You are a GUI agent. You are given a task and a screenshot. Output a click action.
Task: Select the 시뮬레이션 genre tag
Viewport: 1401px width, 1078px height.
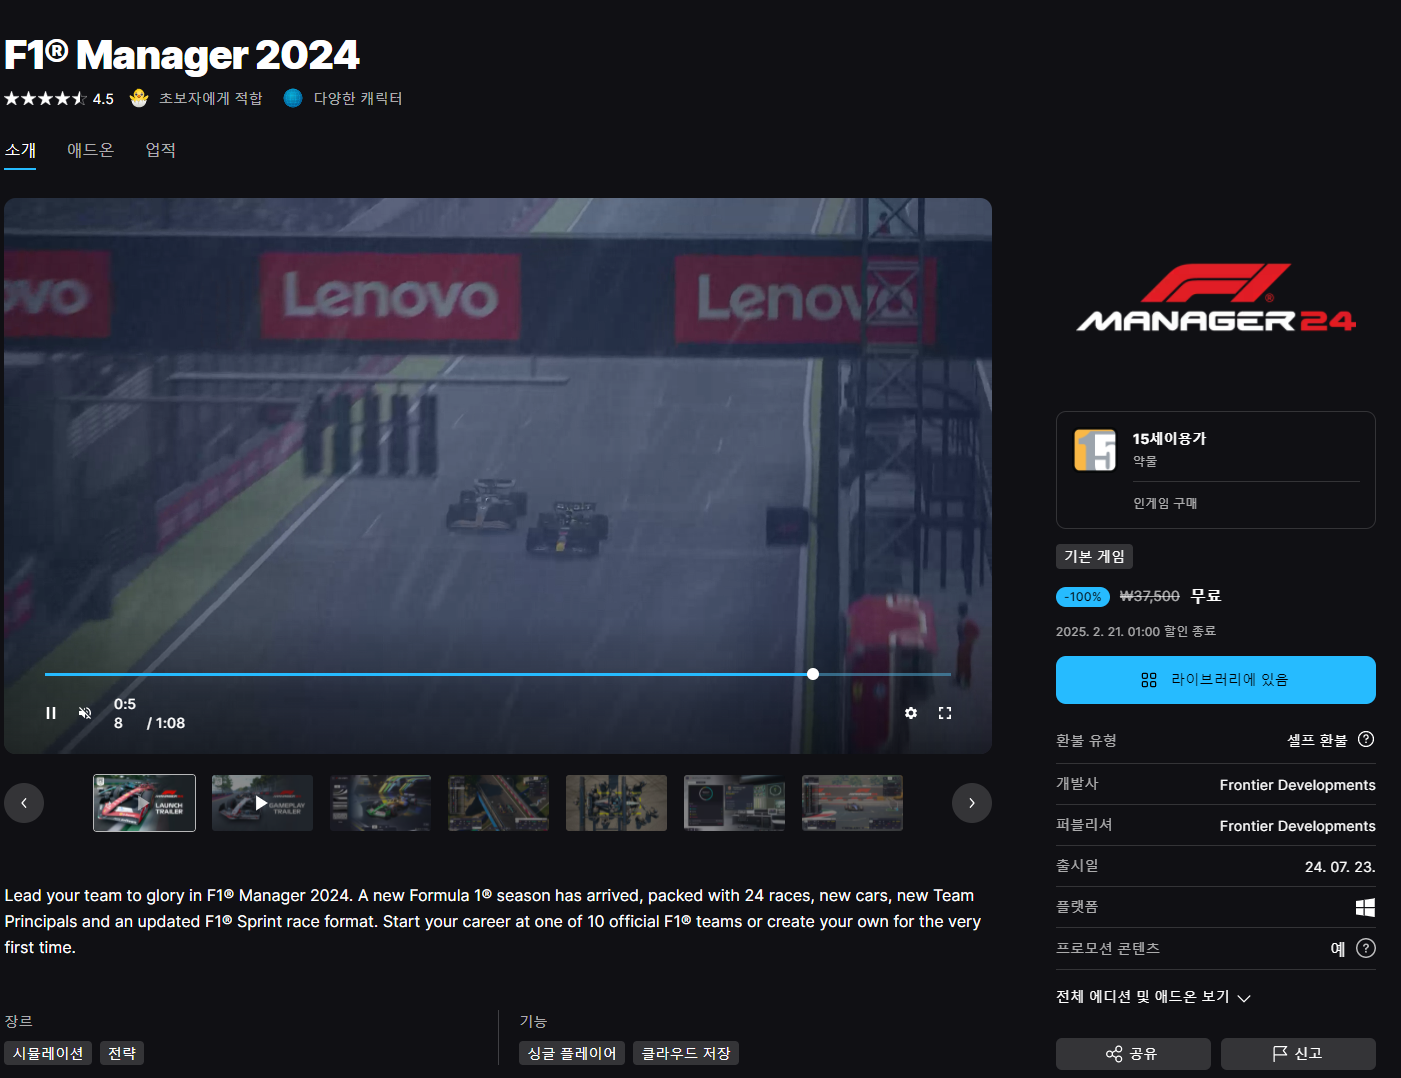click(x=48, y=1053)
